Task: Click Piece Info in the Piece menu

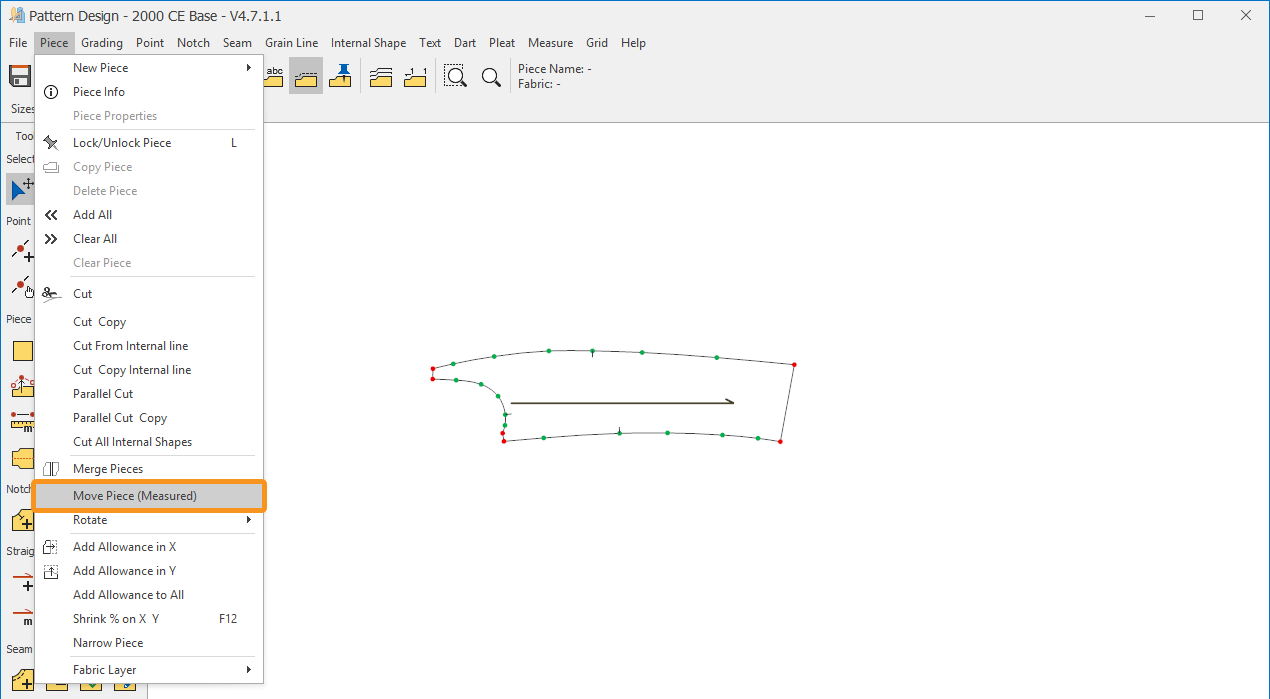Action: pos(99,92)
